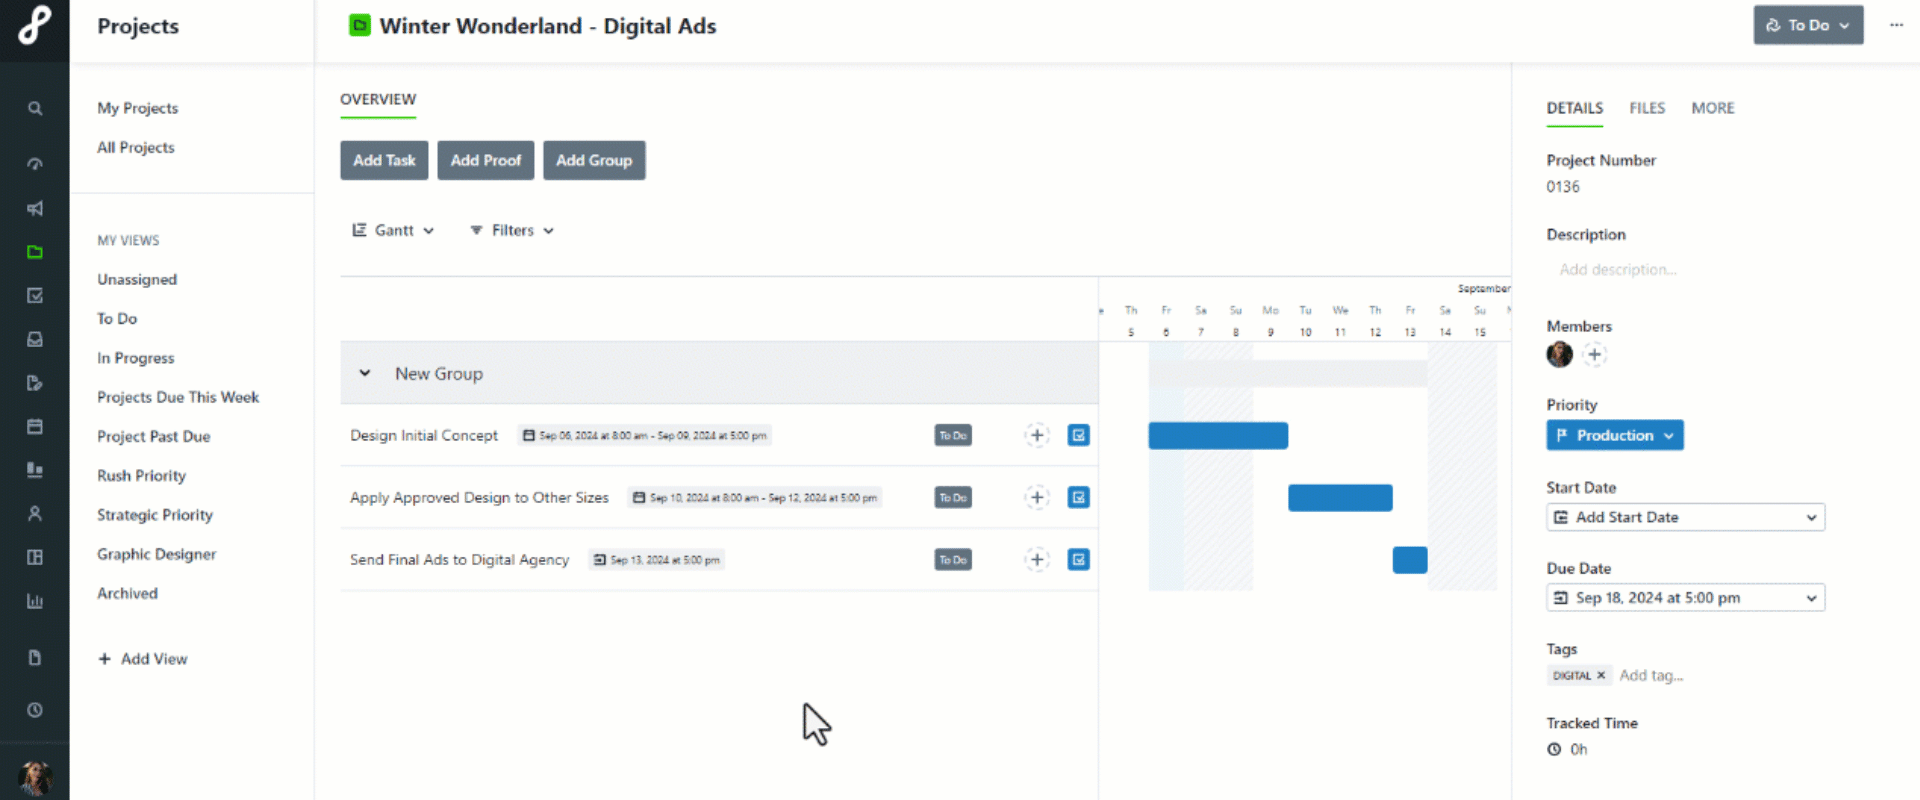Open the bar chart reports sidebar icon

coord(35,601)
